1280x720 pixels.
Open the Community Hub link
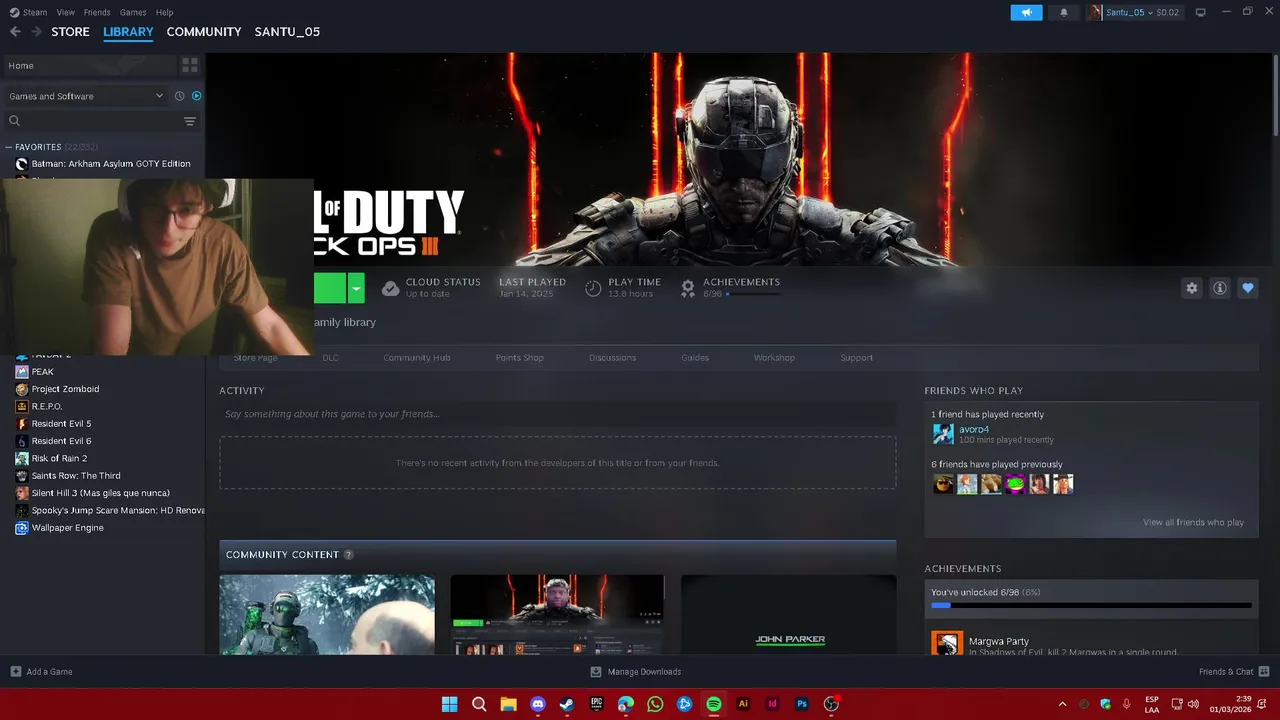point(417,358)
